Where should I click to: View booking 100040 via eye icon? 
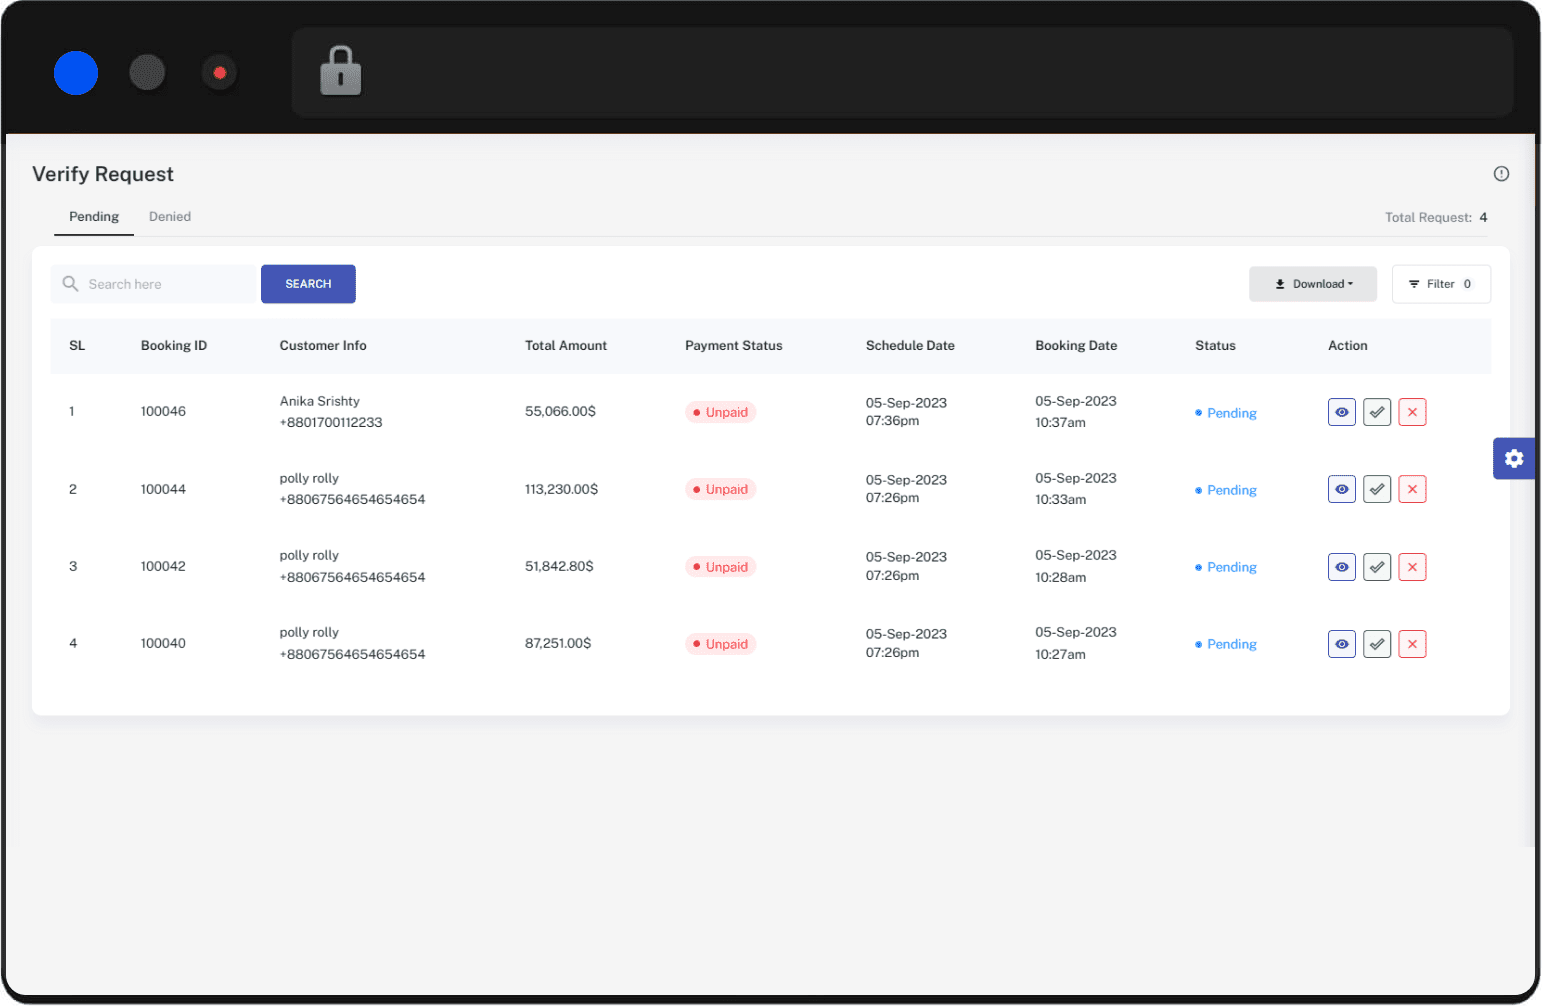1341,644
